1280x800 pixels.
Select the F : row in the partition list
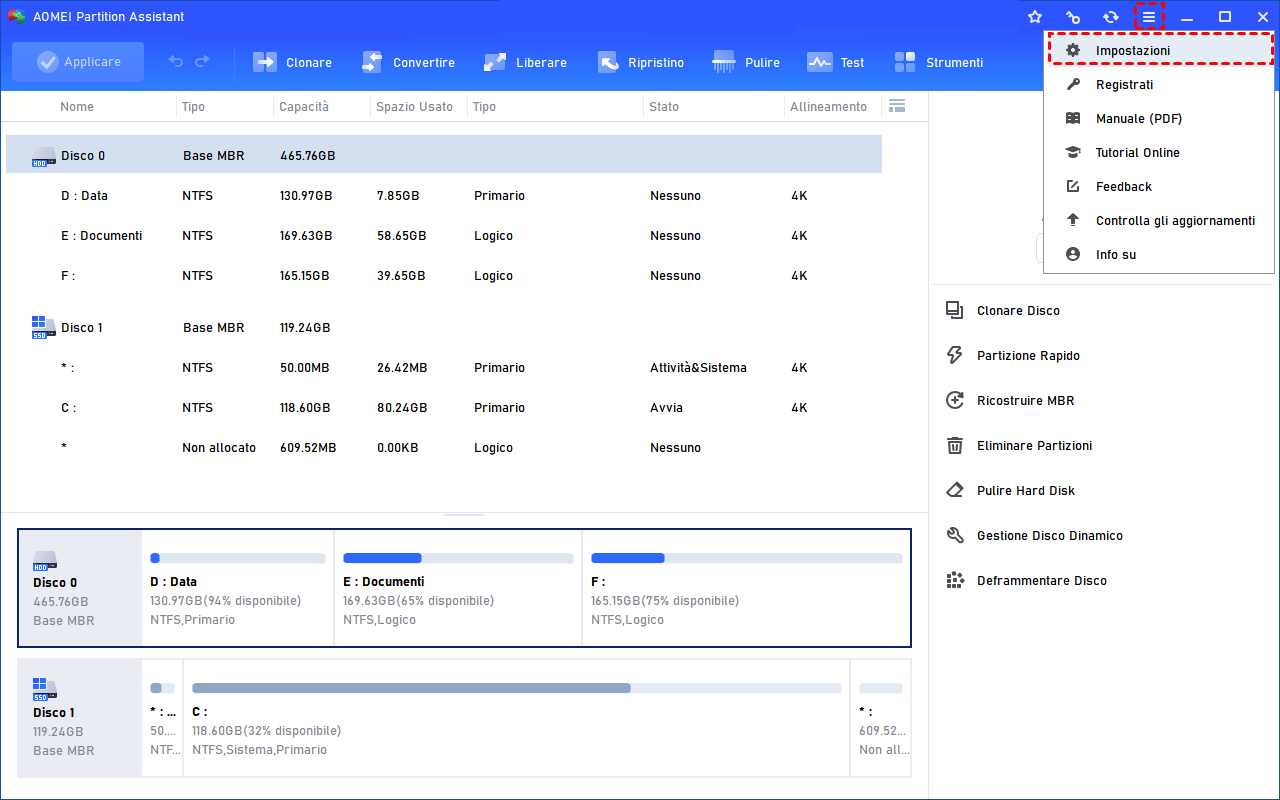coord(444,276)
